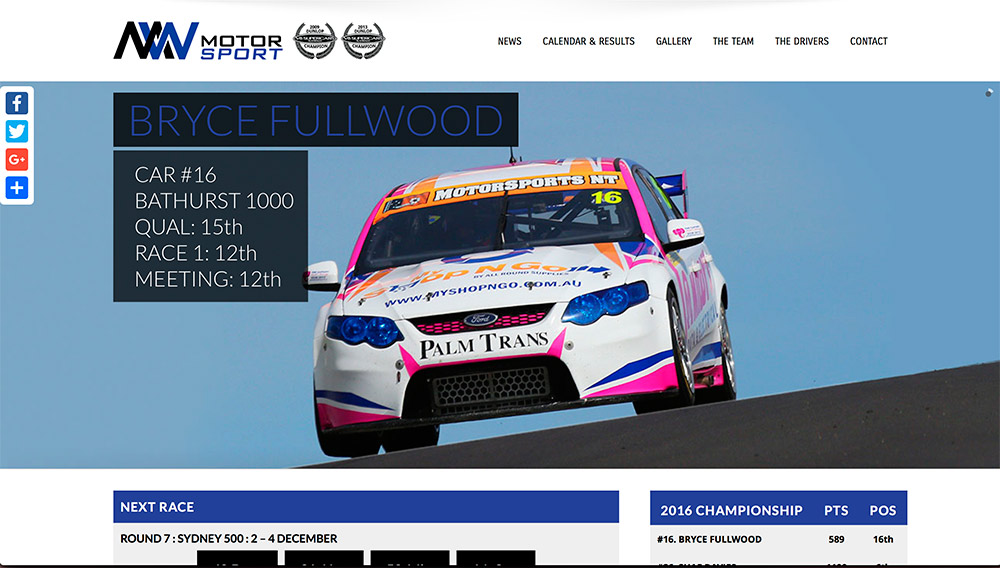Share the page on Facebook
The width and height of the screenshot is (1000, 568).
(x=17, y=103)
